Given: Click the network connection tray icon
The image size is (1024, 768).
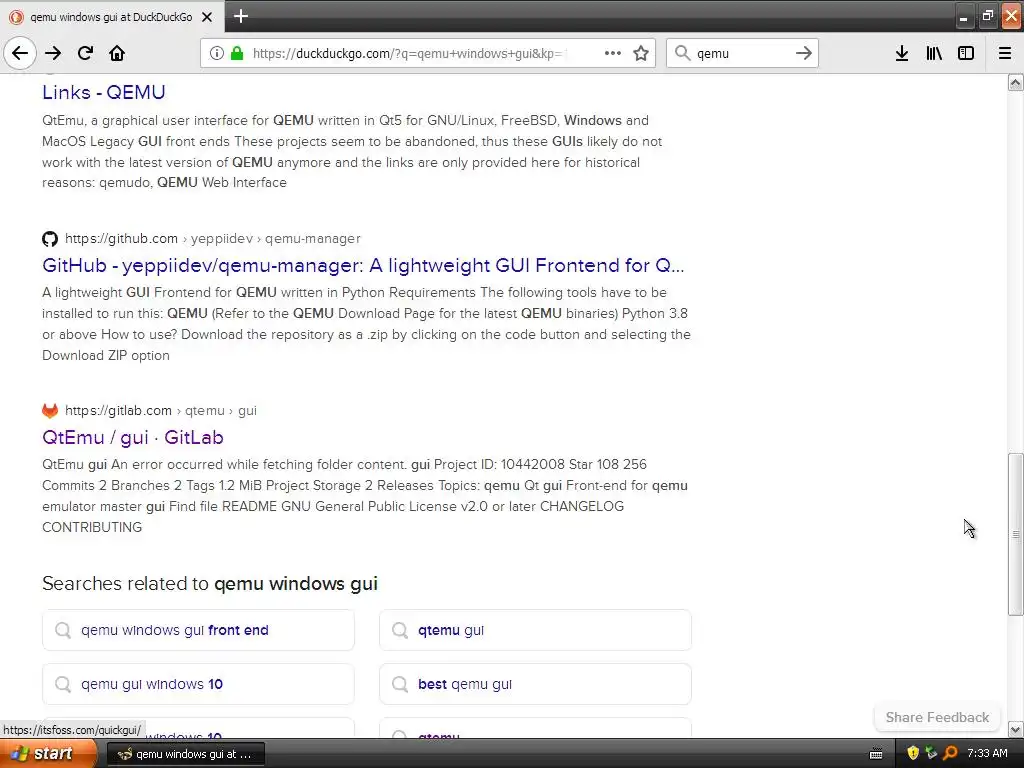Looking at the screenshot, I should (931, 754).
